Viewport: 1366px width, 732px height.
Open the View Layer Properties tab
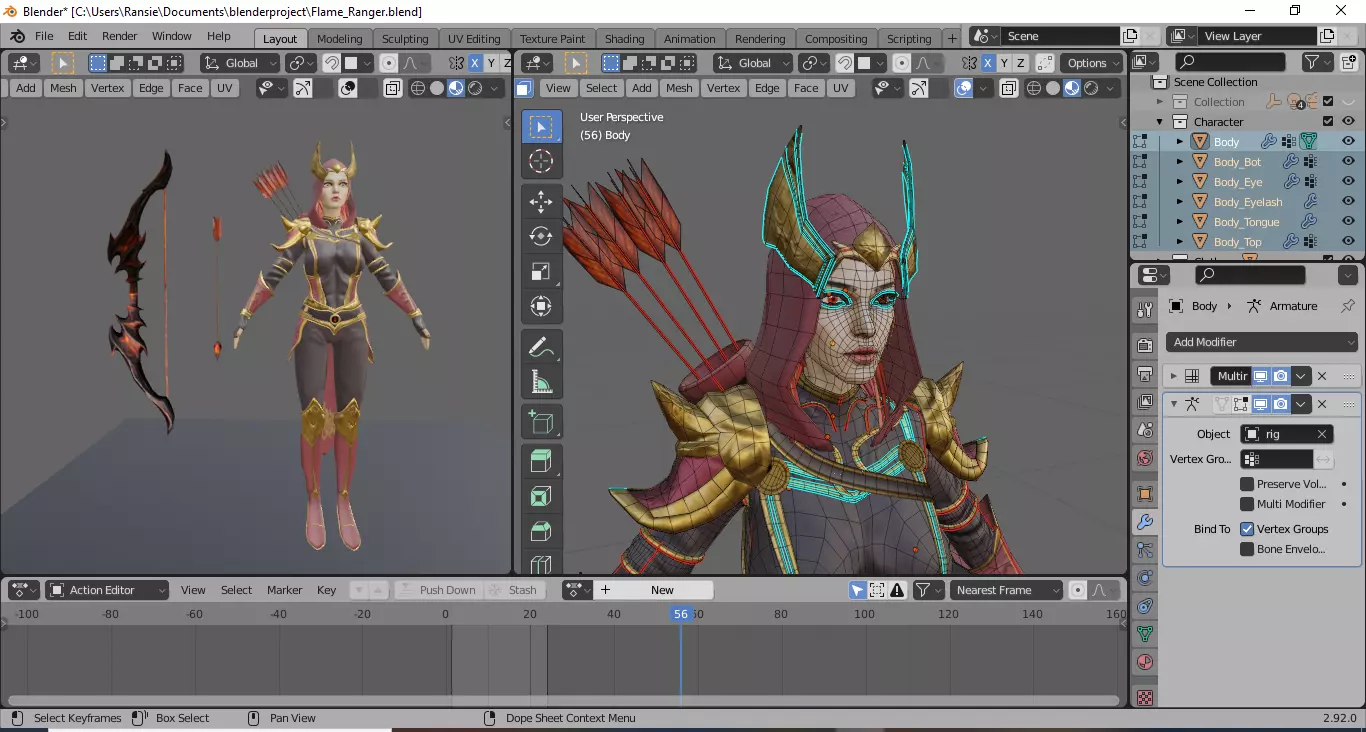[1145, 401]
